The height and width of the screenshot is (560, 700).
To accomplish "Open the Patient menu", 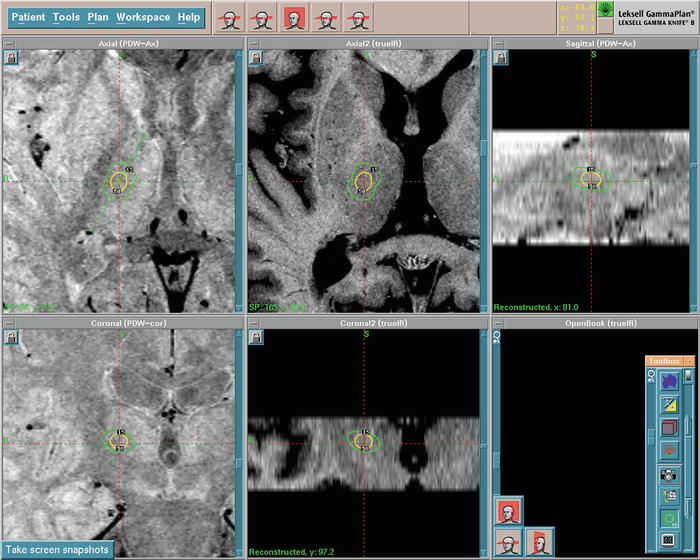I will 26,17.
